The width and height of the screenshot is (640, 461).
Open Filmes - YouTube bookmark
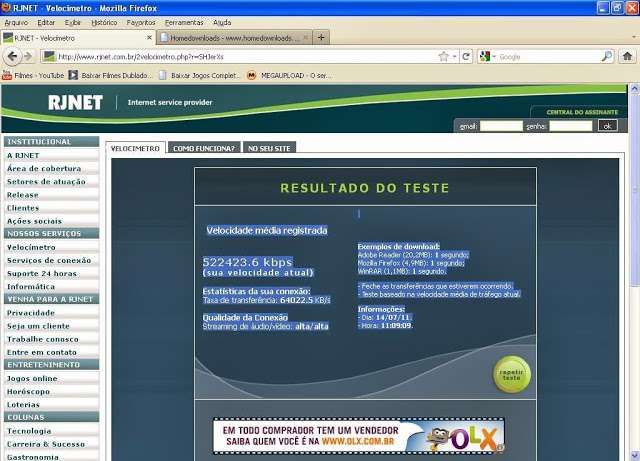click(x=33, y=75)
